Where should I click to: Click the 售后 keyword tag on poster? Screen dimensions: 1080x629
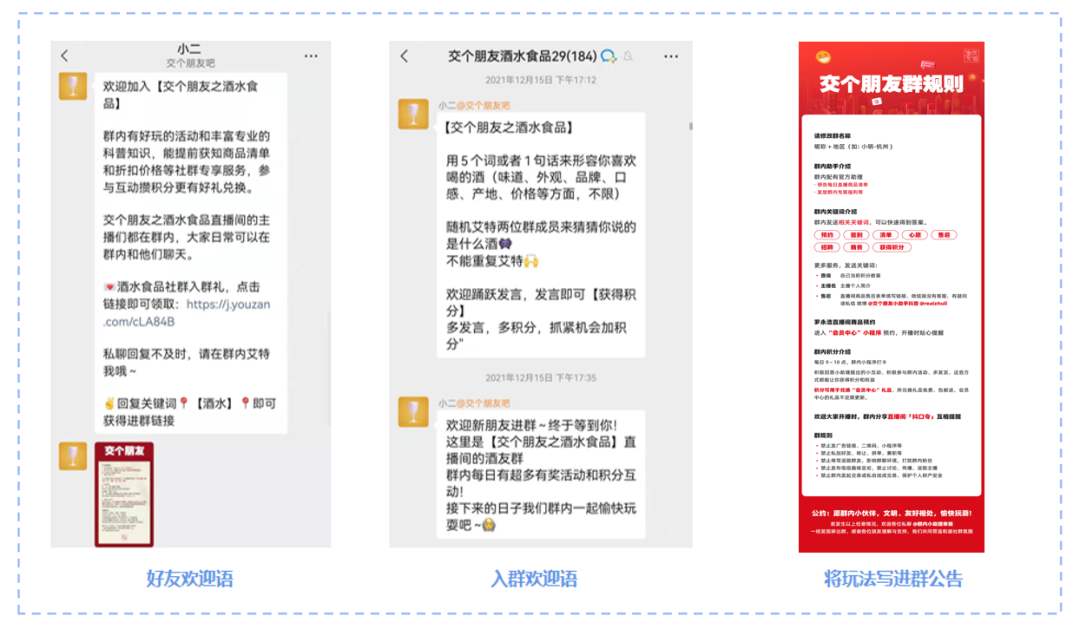click(944, 234)
